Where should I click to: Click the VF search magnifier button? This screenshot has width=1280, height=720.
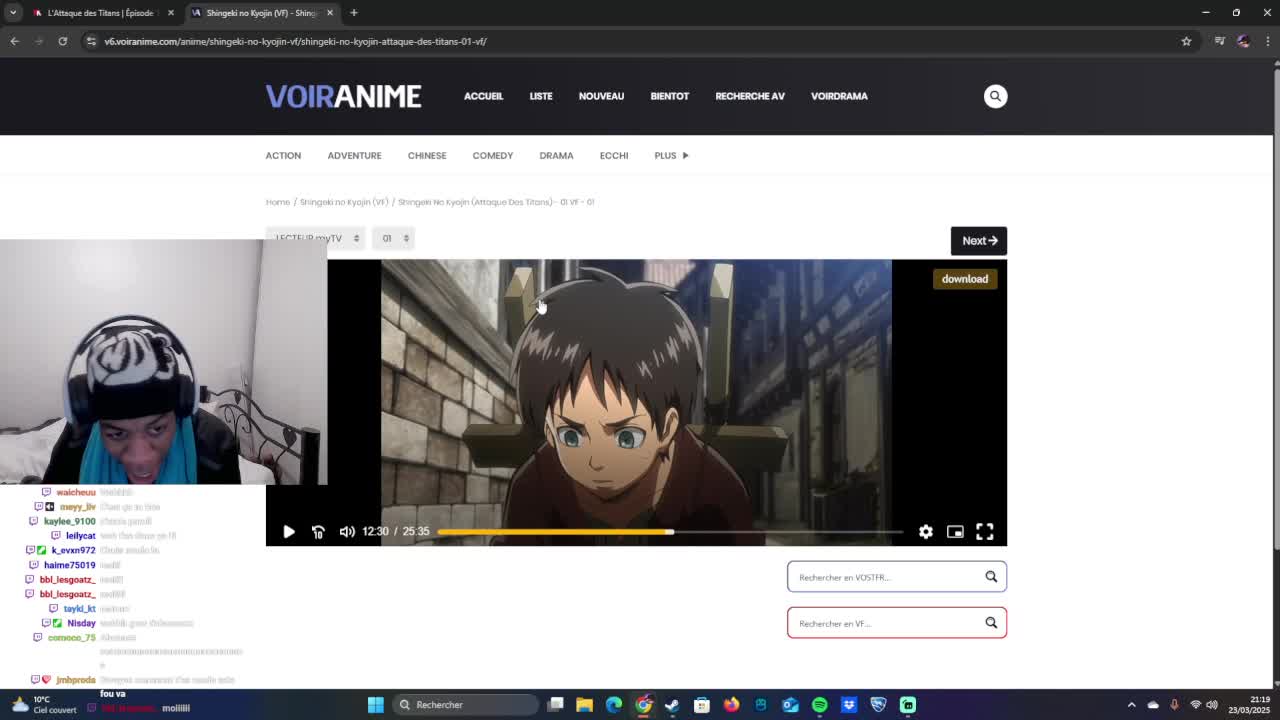tap(991, 623)
